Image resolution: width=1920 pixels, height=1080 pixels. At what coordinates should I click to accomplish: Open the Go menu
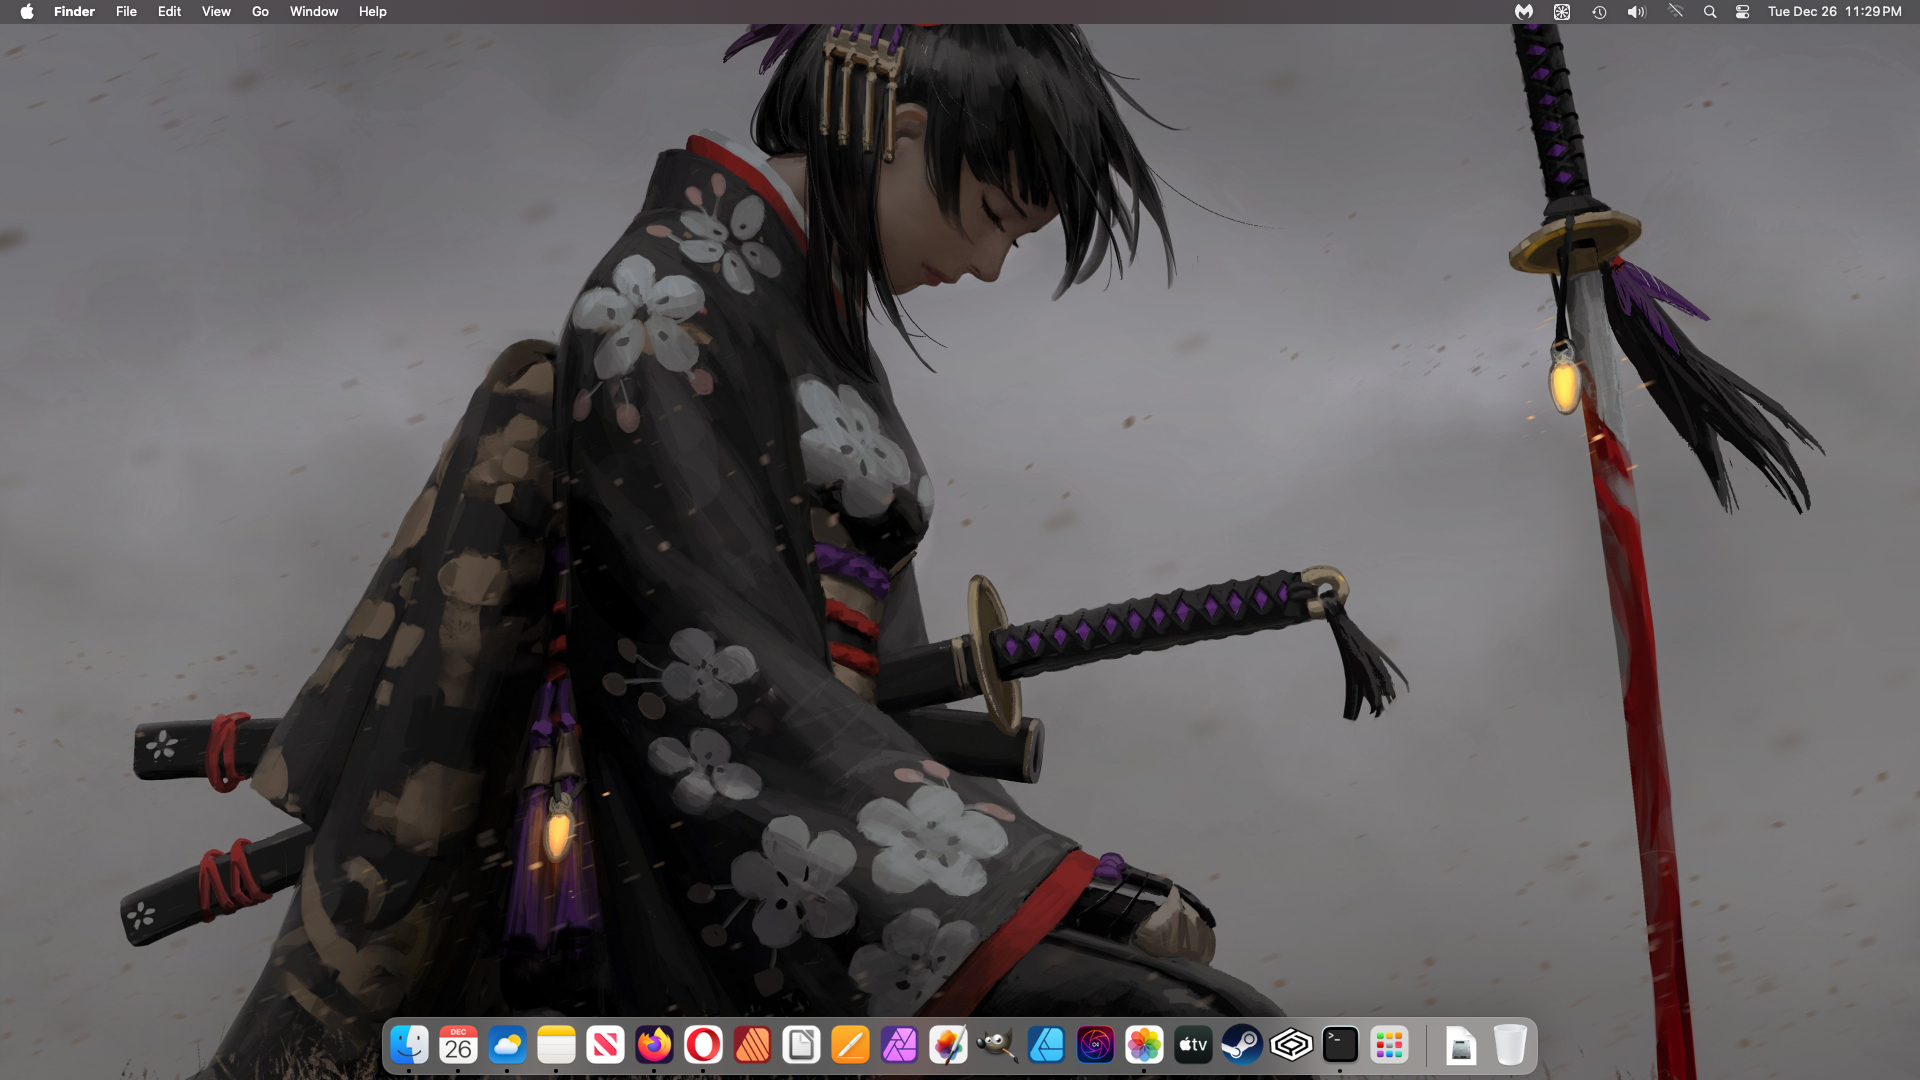(260, 12)
